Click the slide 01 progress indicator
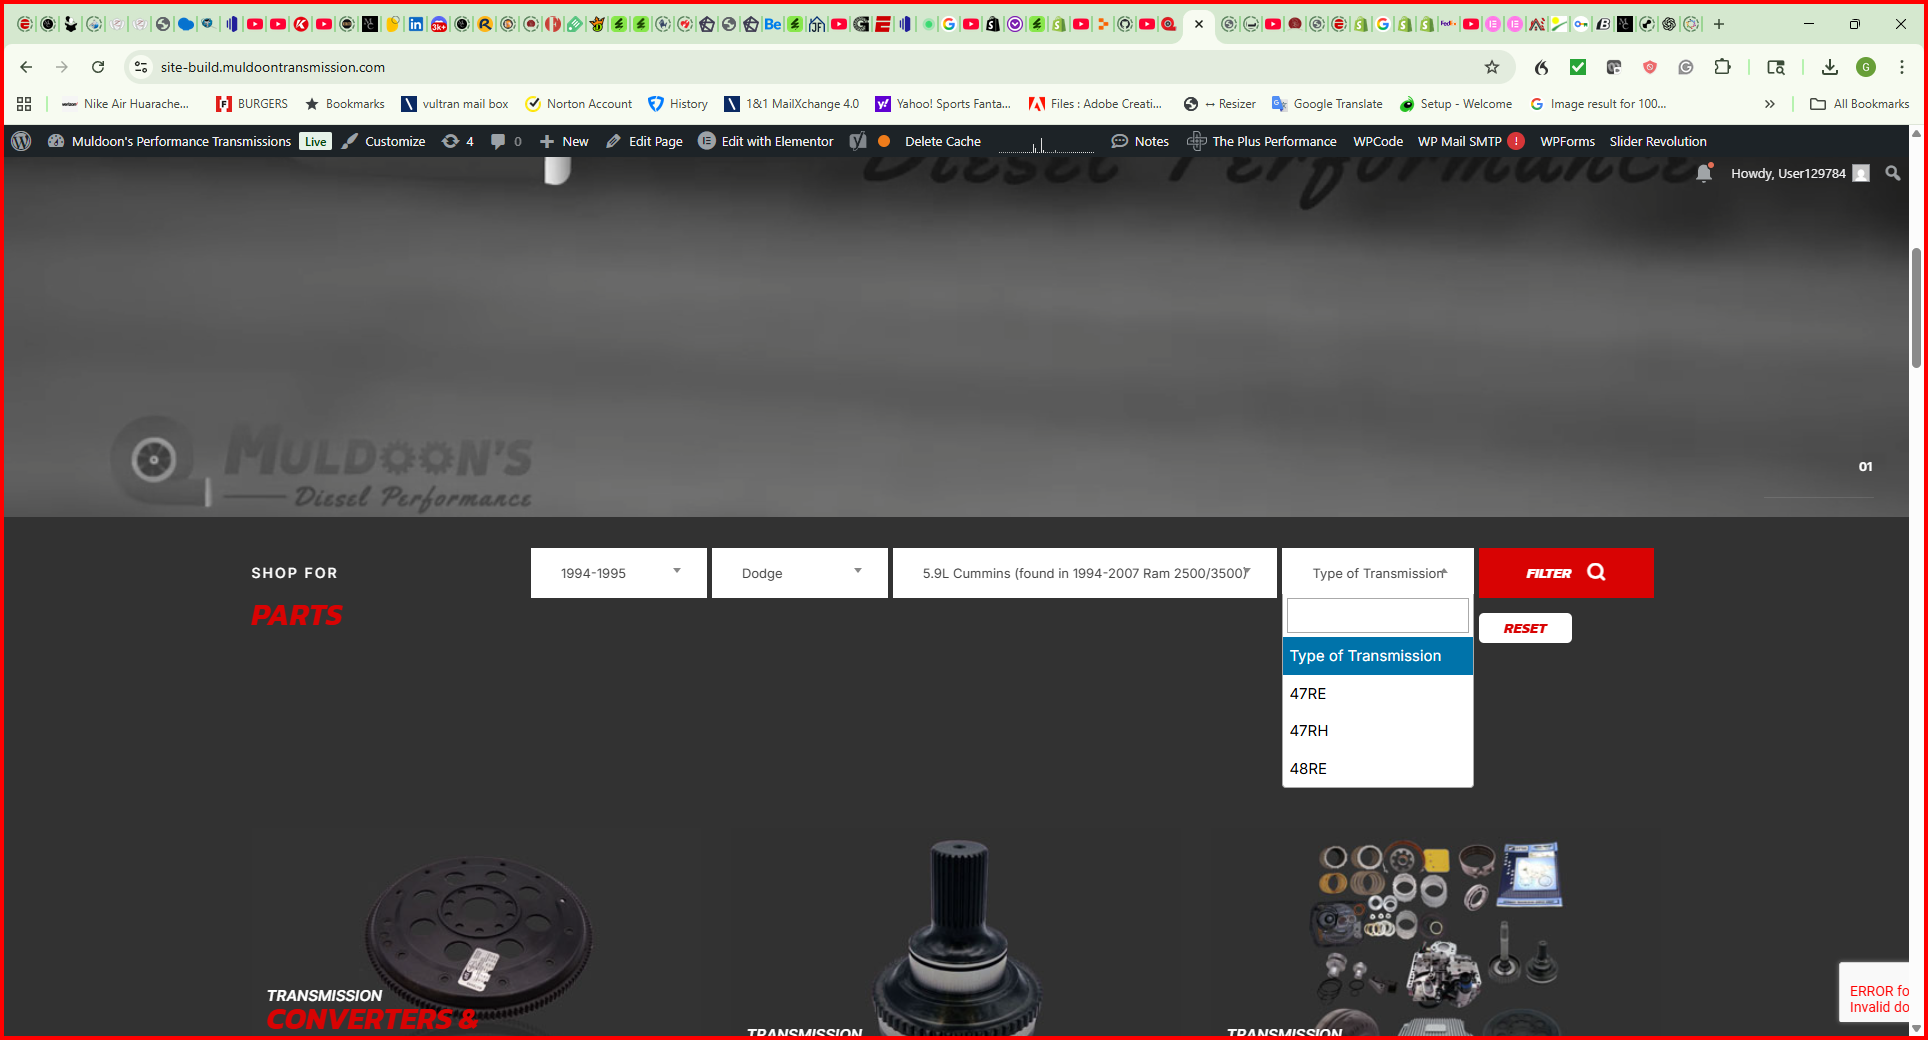This screenshot has height=1040, width=1928. 1864,466
